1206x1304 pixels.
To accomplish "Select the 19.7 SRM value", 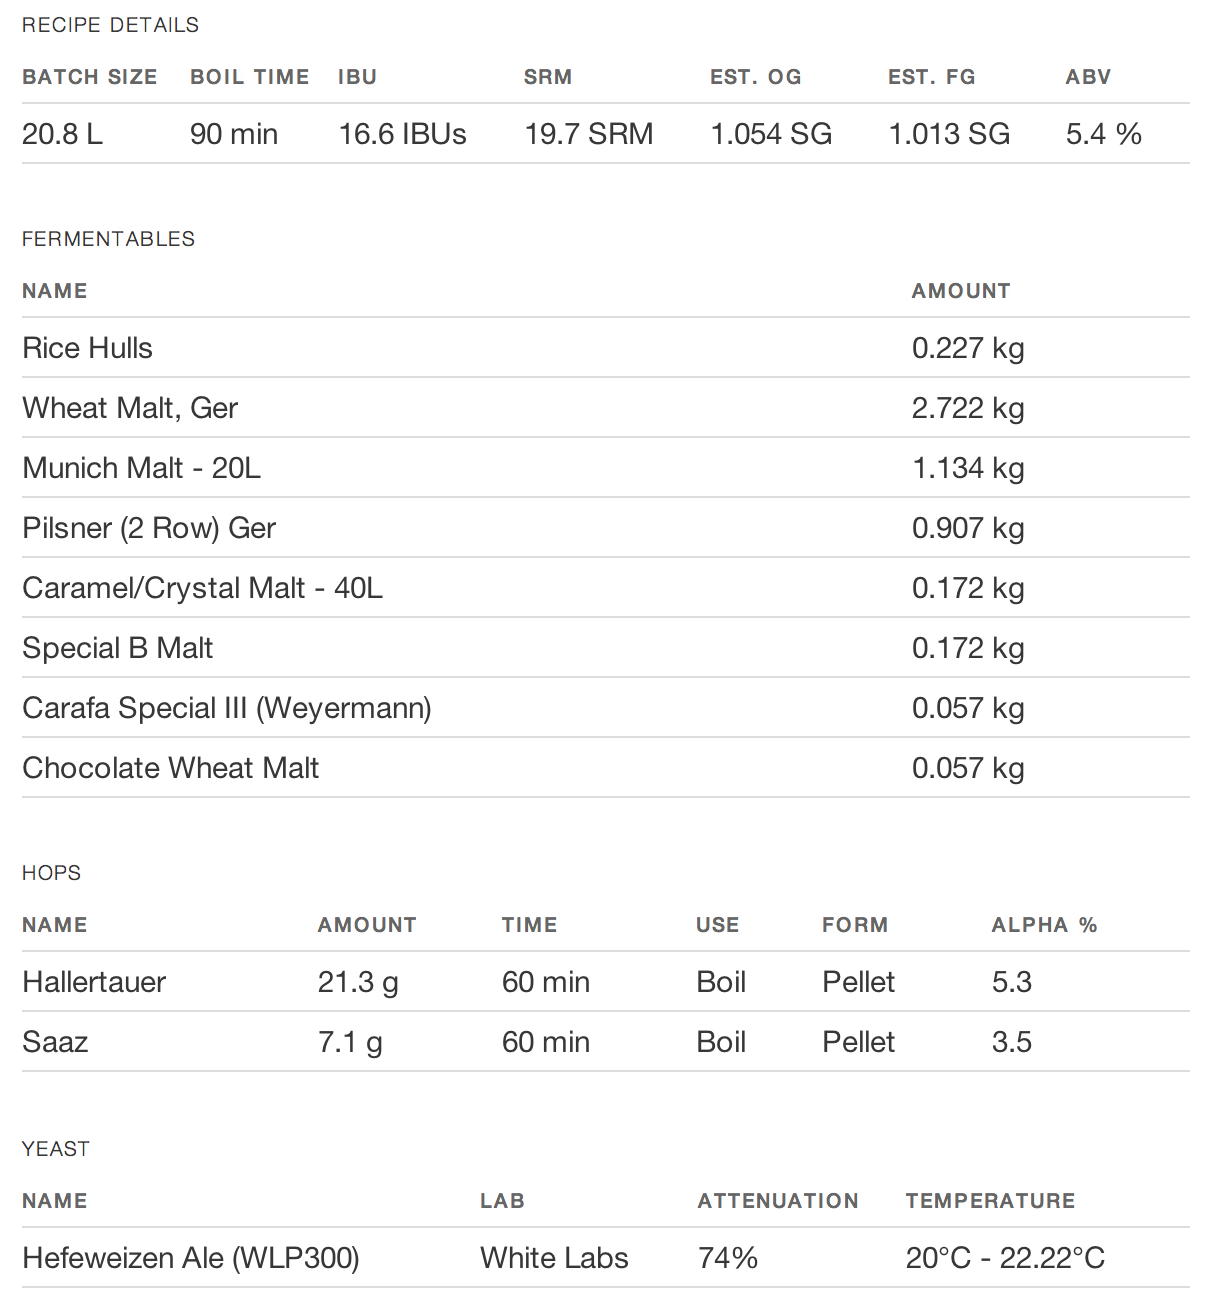I will 588,134.
